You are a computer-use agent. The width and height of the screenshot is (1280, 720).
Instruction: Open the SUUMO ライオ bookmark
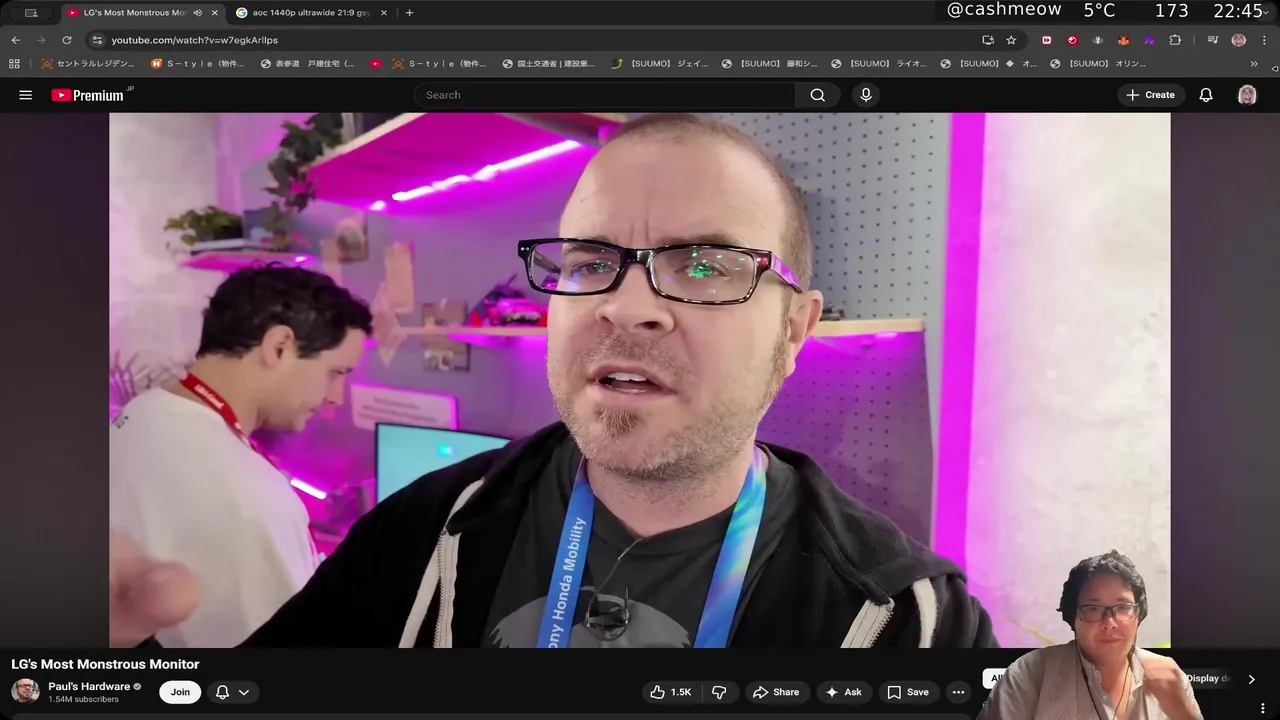point(879,63)
